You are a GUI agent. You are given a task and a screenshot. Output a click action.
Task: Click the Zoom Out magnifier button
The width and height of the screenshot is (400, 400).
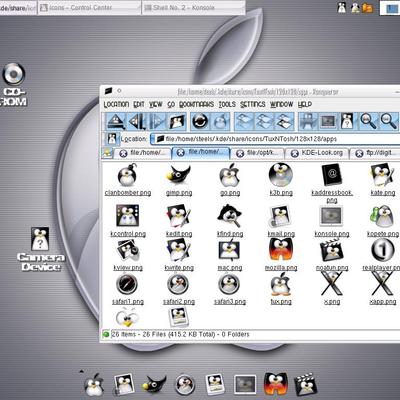pyautogui.click(x=389, y=121)
